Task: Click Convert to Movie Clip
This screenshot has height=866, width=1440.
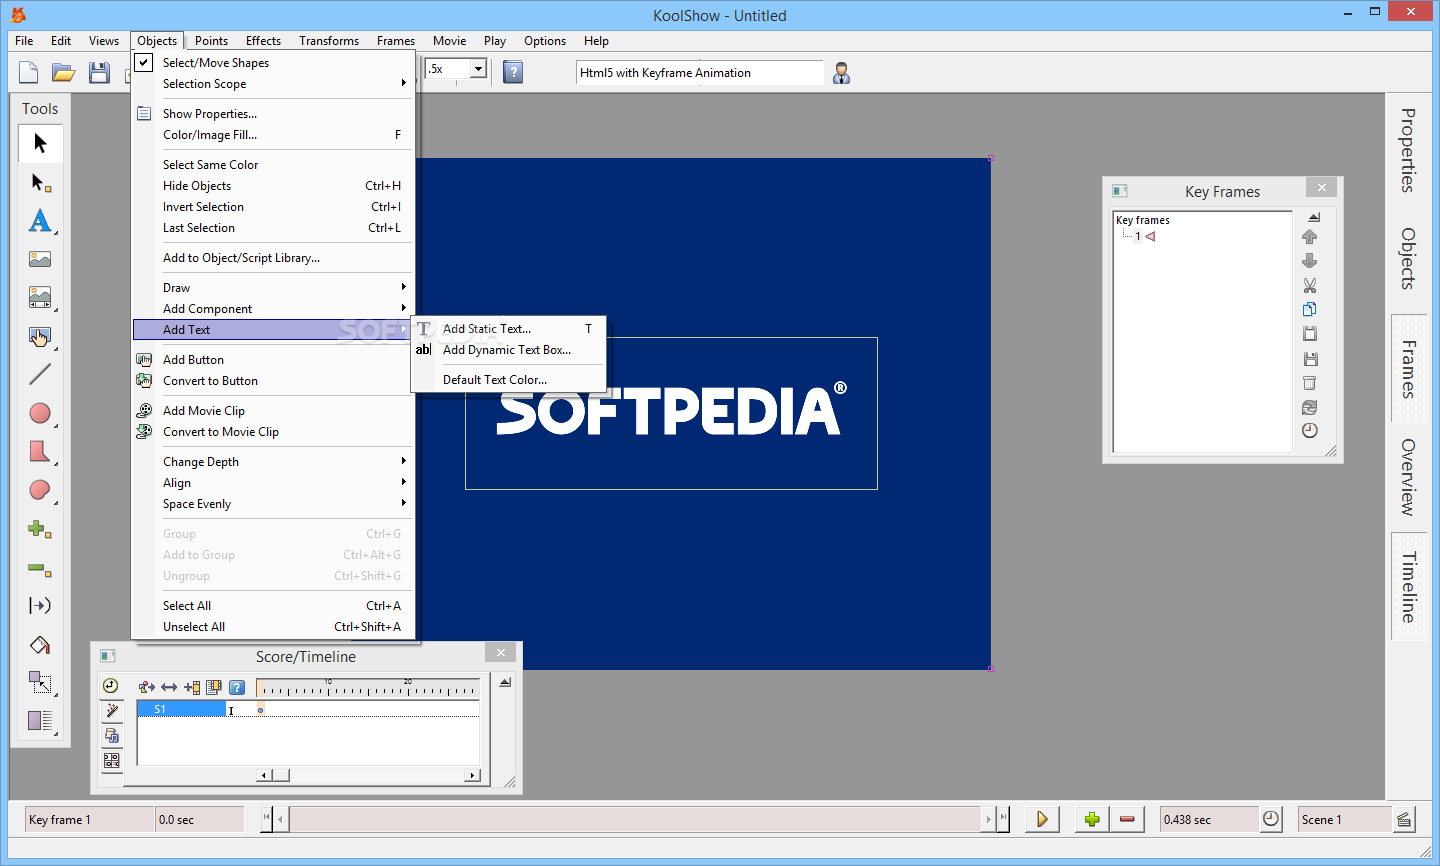Action: pyautogui.click(x=273, y=432)
